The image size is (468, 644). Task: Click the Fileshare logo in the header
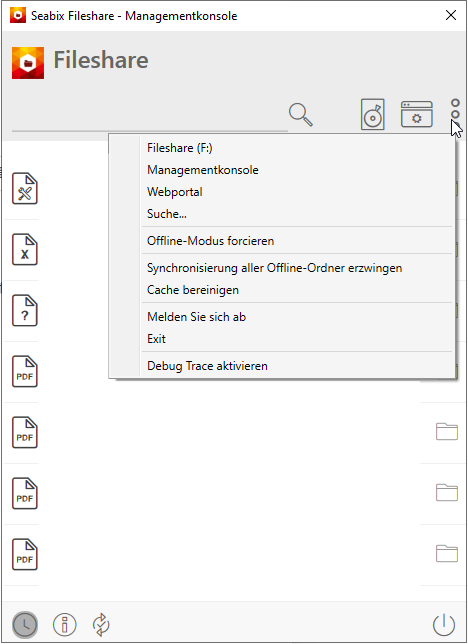[28, 63]
